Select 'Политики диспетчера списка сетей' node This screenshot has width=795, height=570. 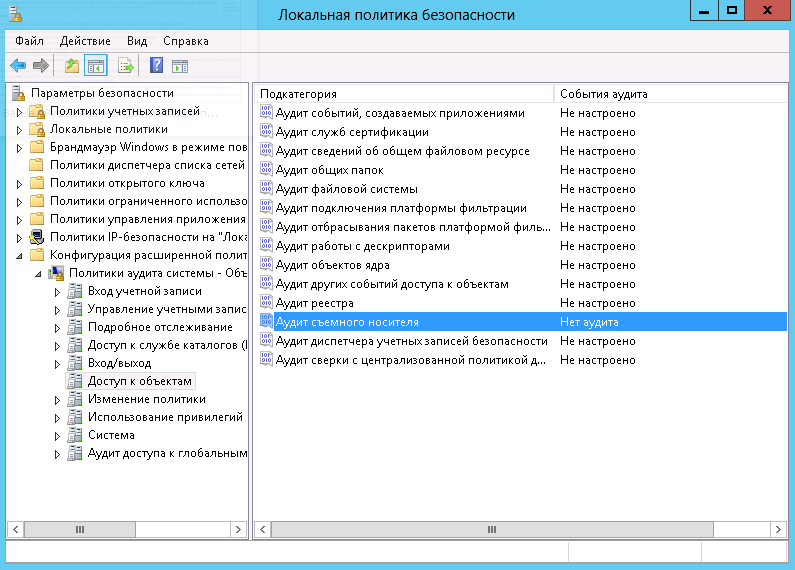click(147, 165)
